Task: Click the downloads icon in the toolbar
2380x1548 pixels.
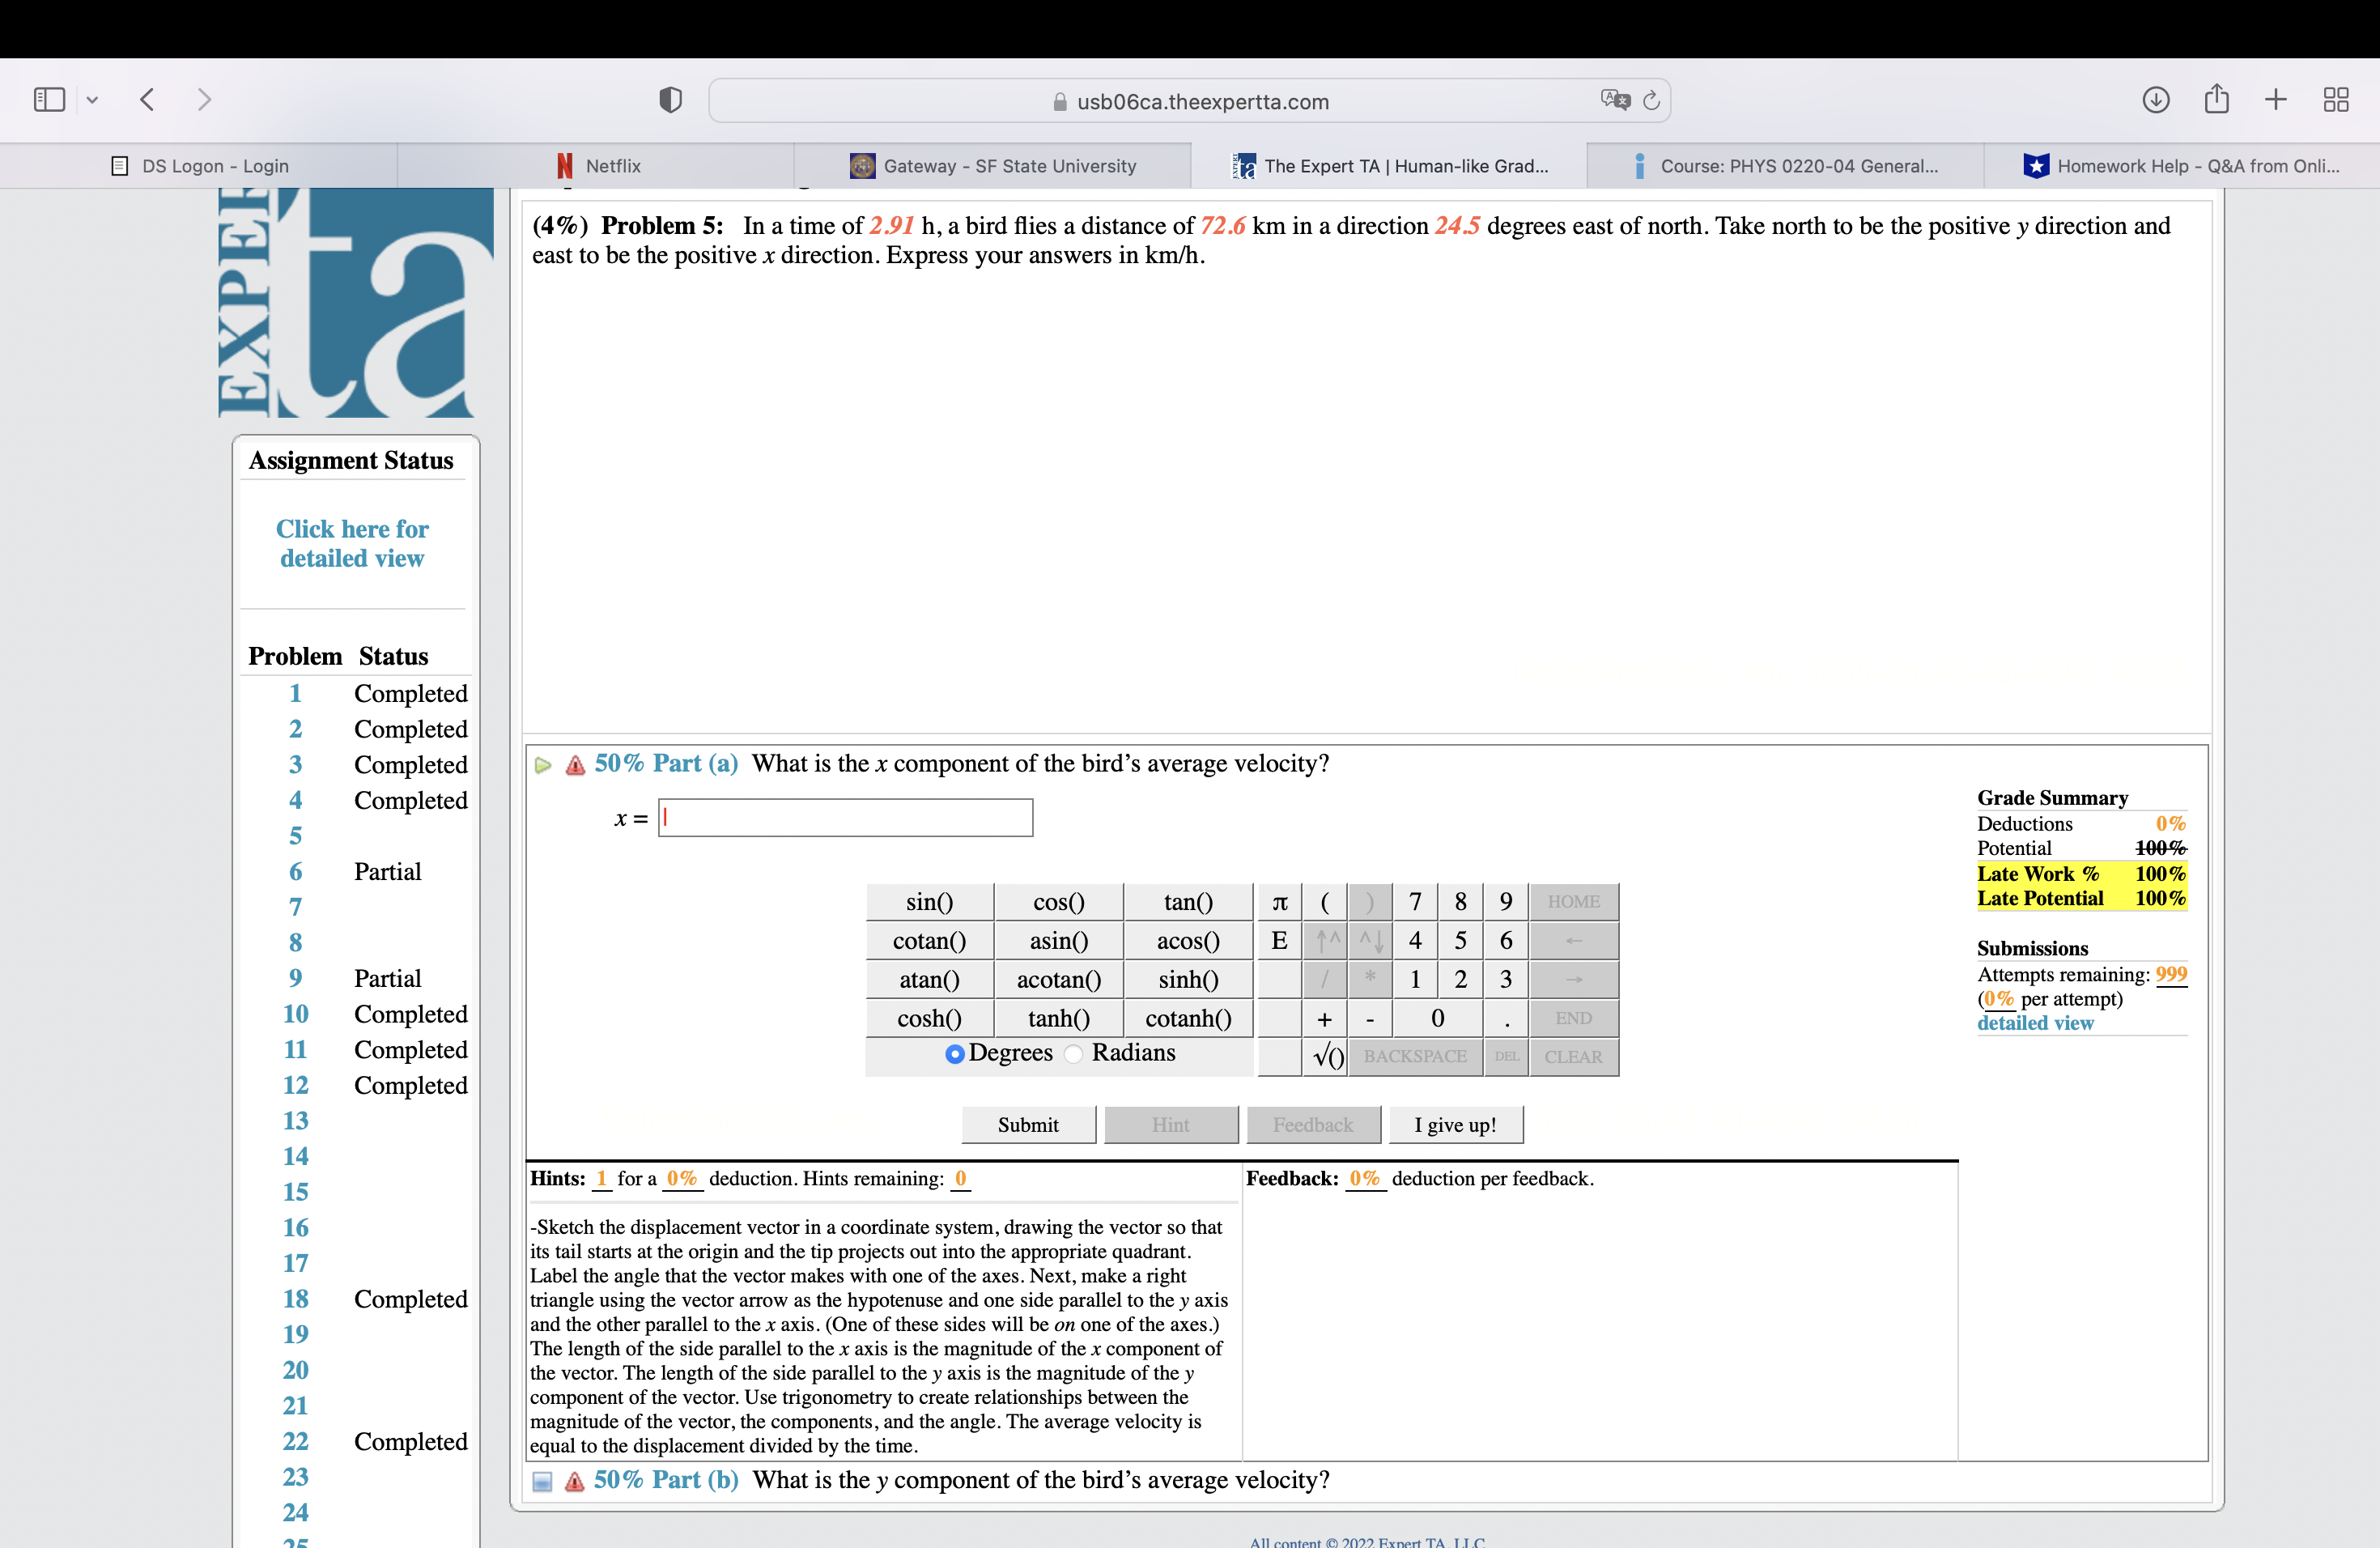Action: (x=2157, y=99)
